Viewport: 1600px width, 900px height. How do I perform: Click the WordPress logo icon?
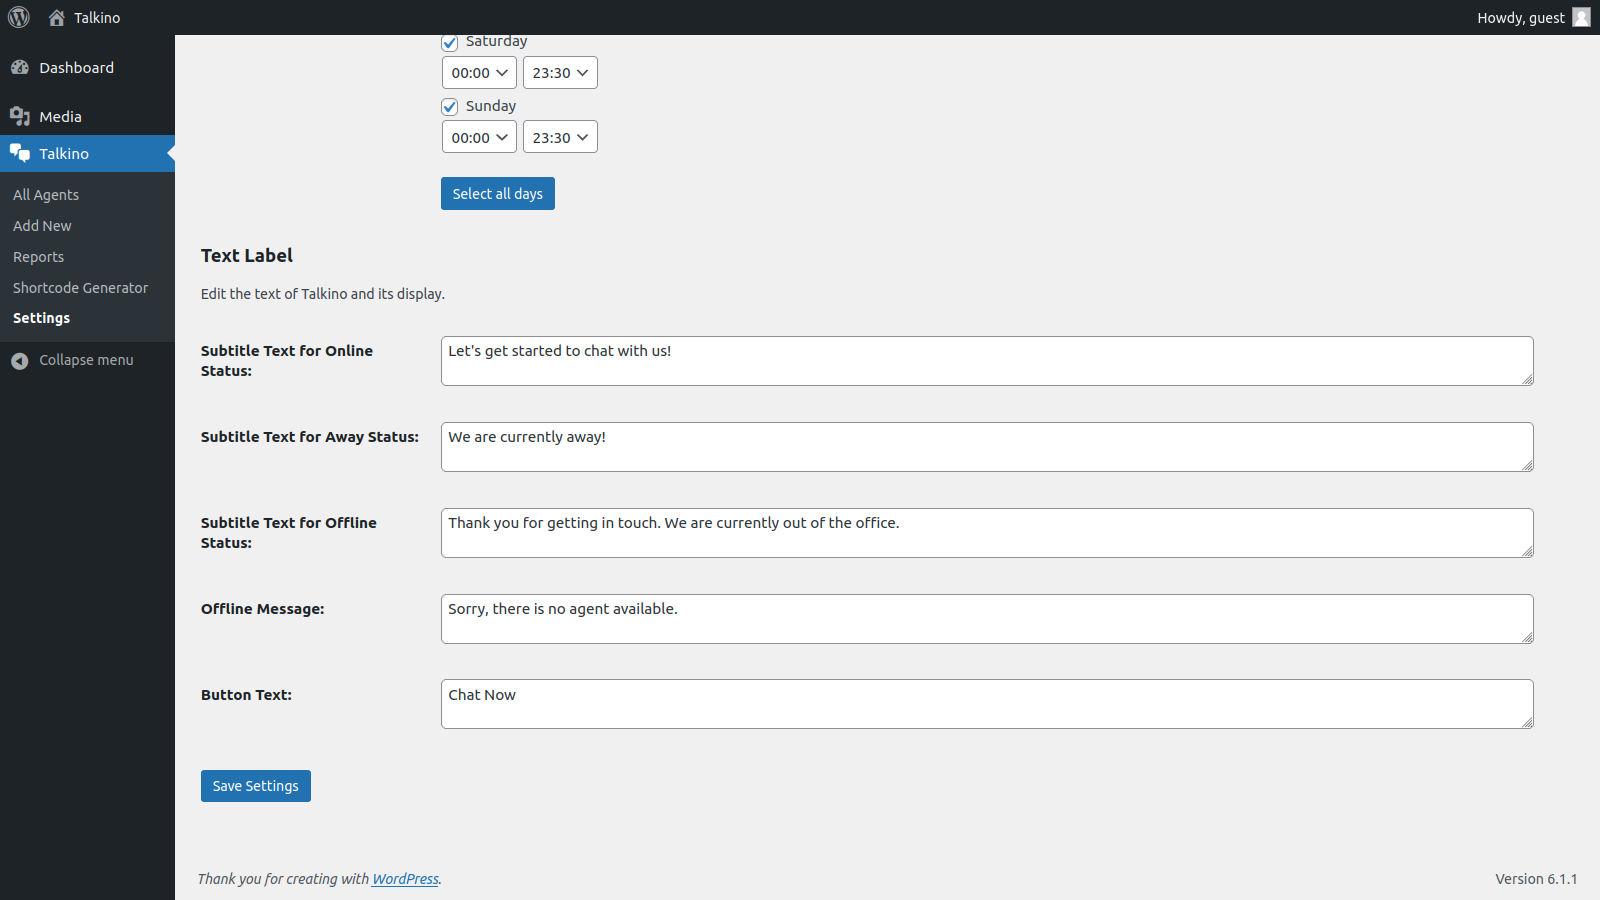19,17
